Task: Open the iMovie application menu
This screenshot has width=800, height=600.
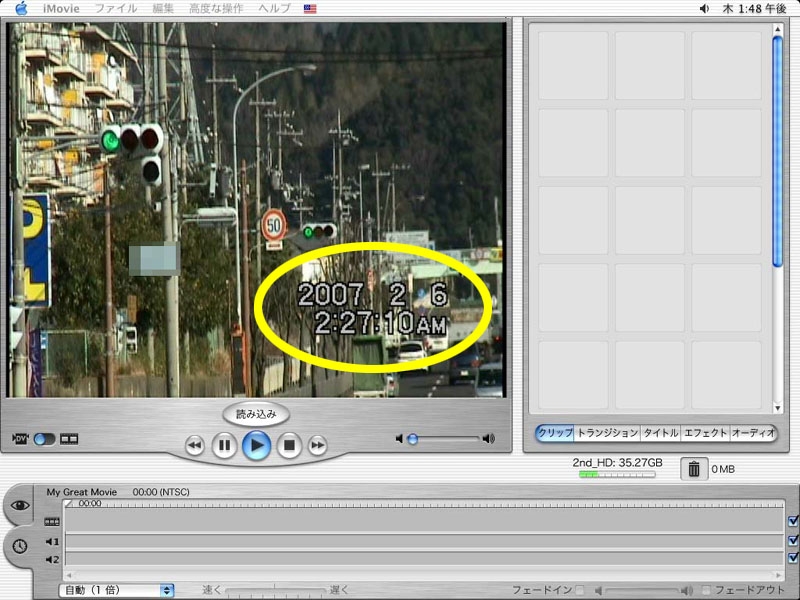Action: tap(61, 8)
